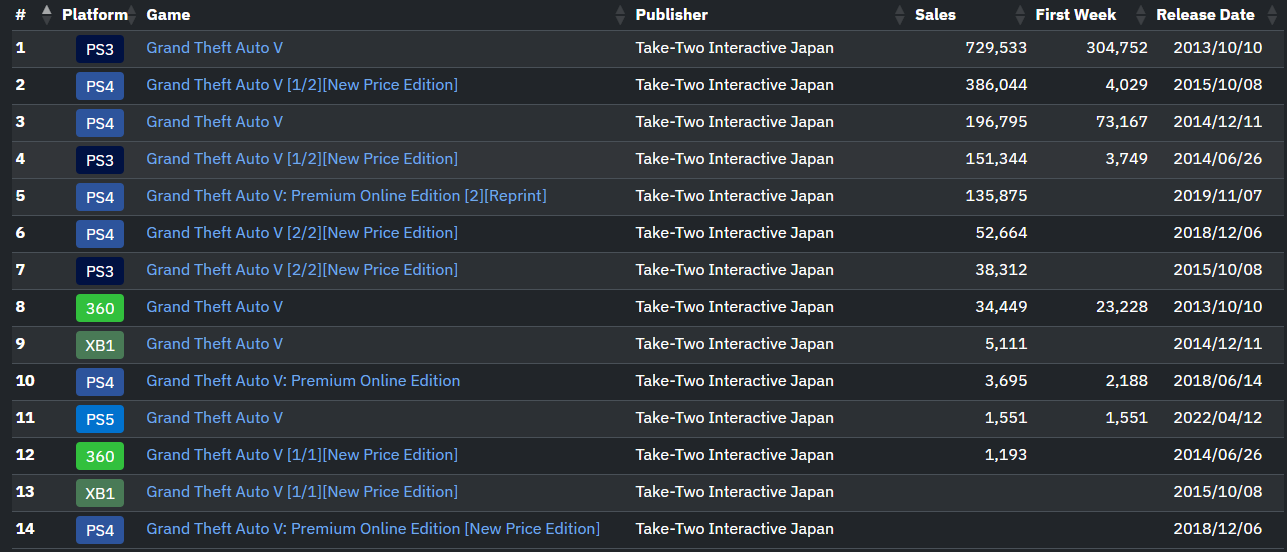Select sales value 38,312
This screenshot has width=1287, height=552.
pos(1001,270)
